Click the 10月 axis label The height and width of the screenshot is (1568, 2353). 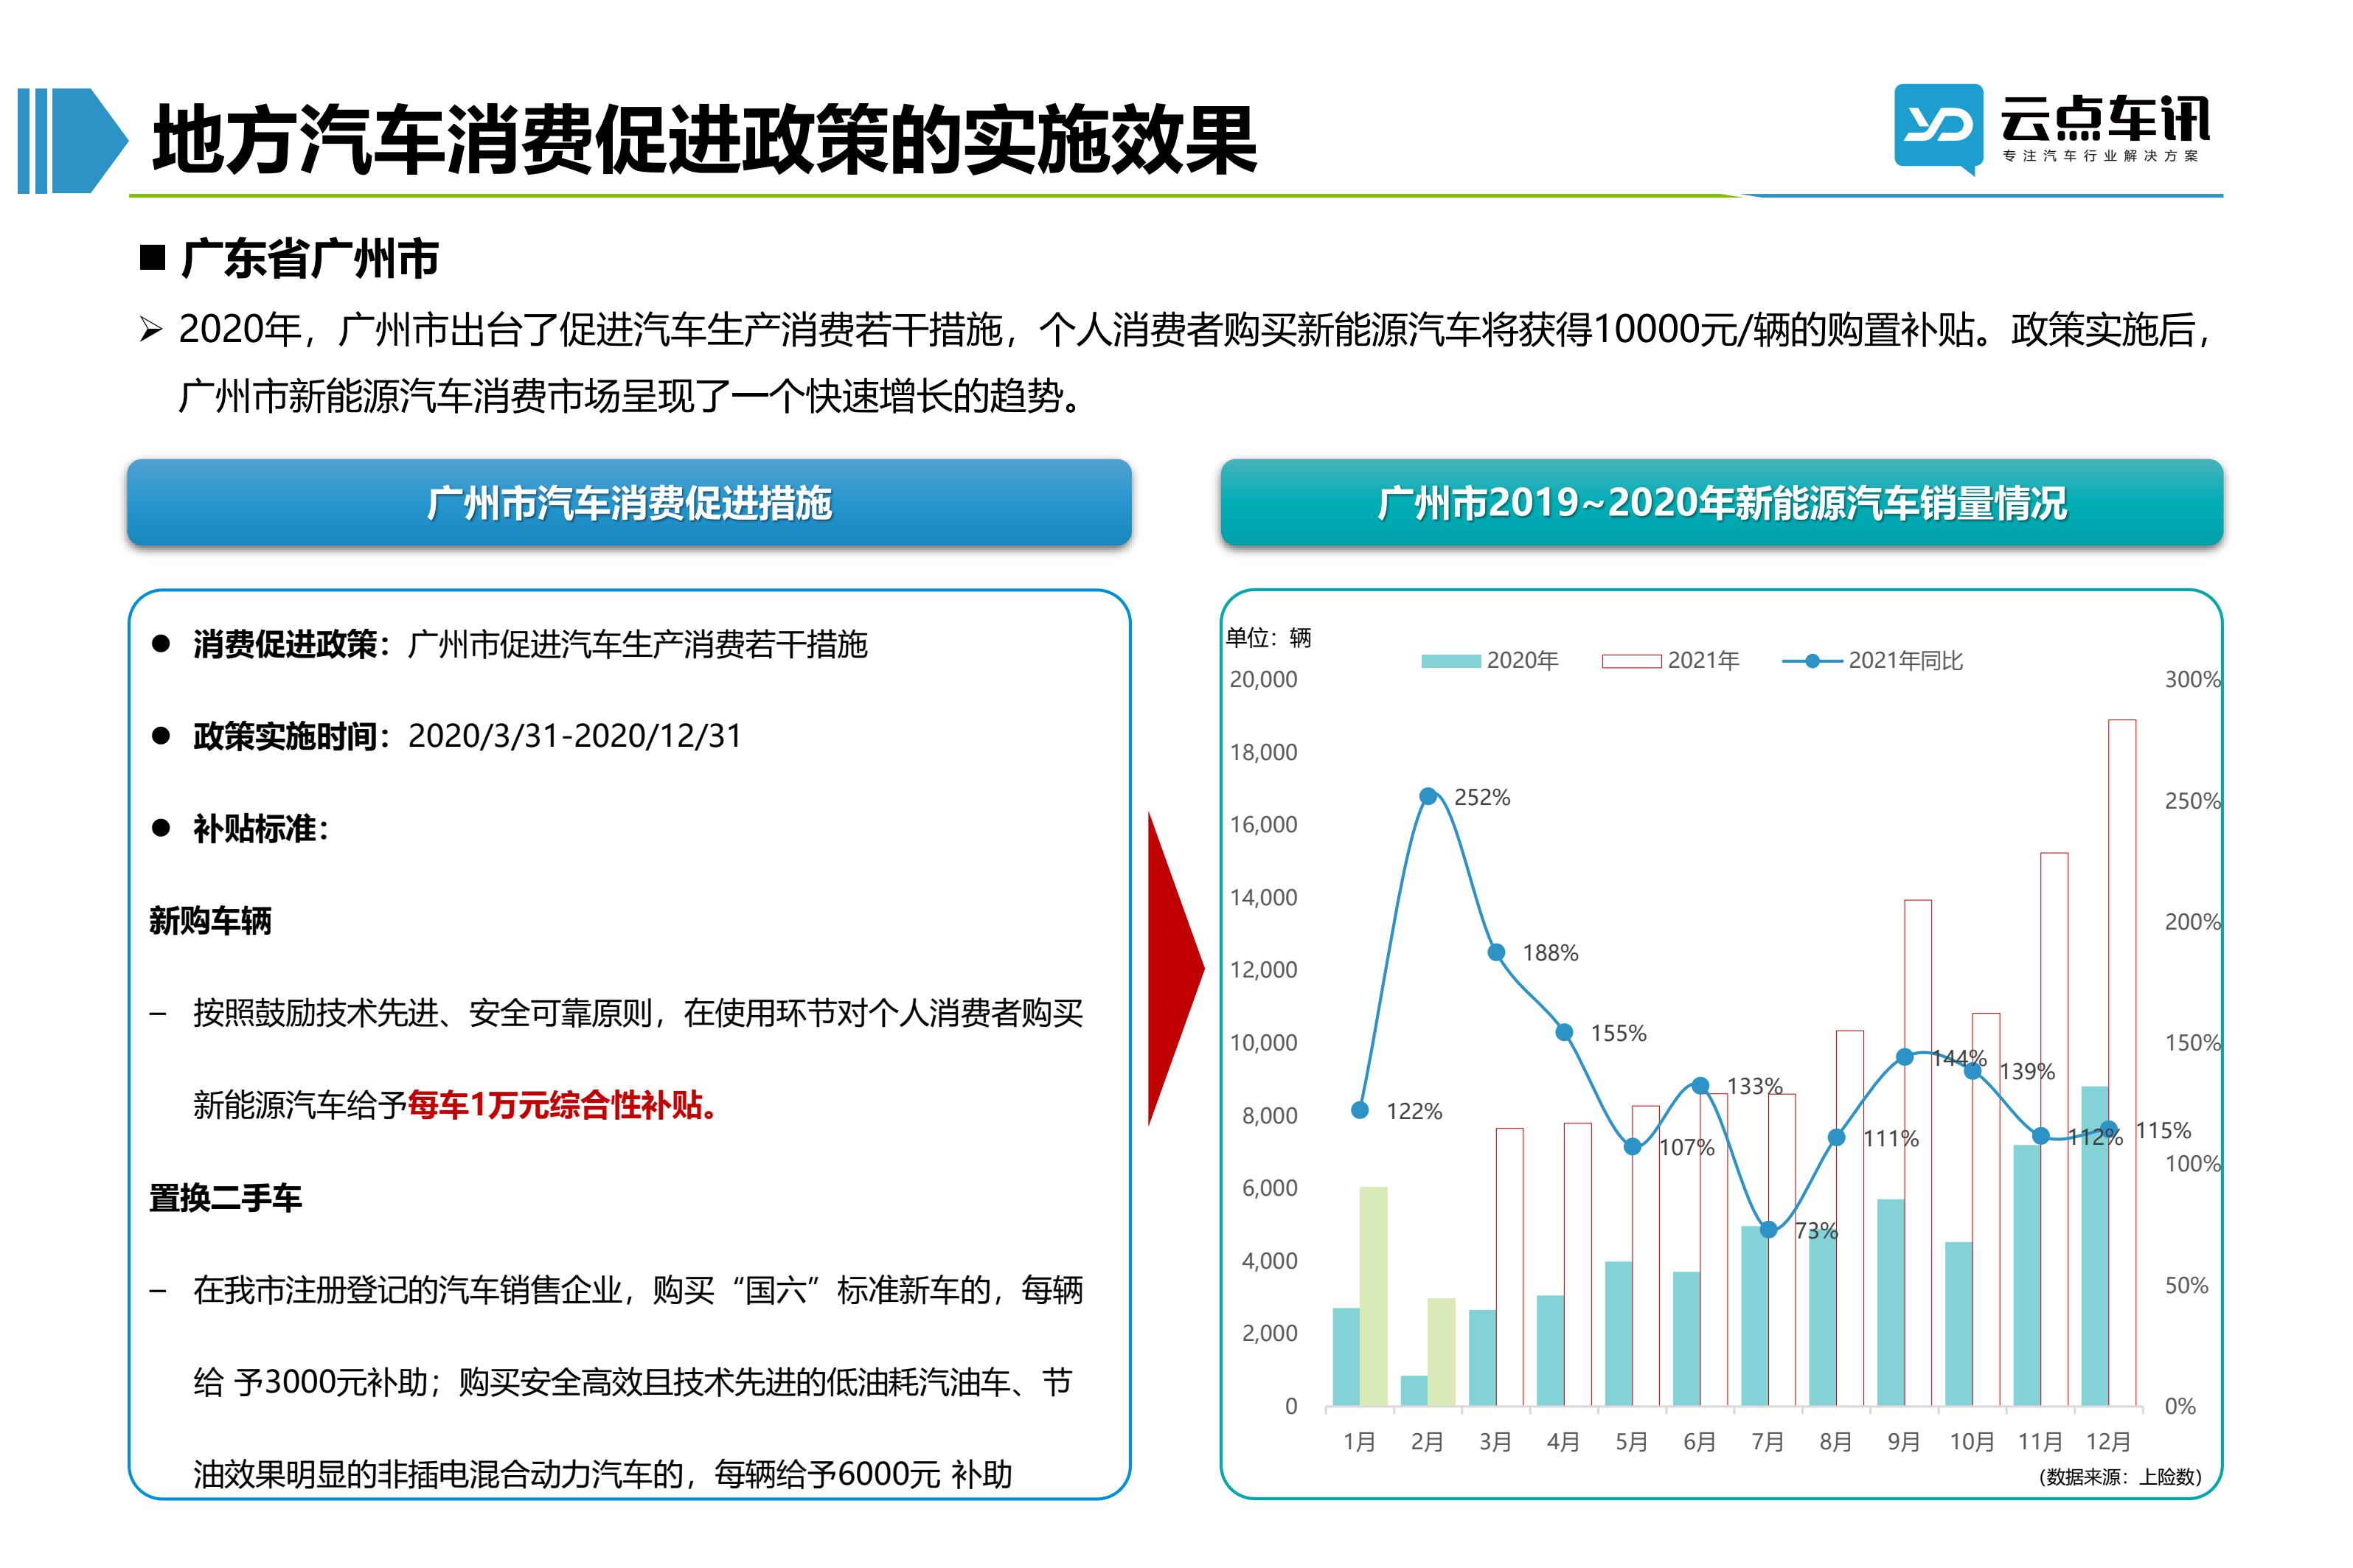pos(1972,1441)
